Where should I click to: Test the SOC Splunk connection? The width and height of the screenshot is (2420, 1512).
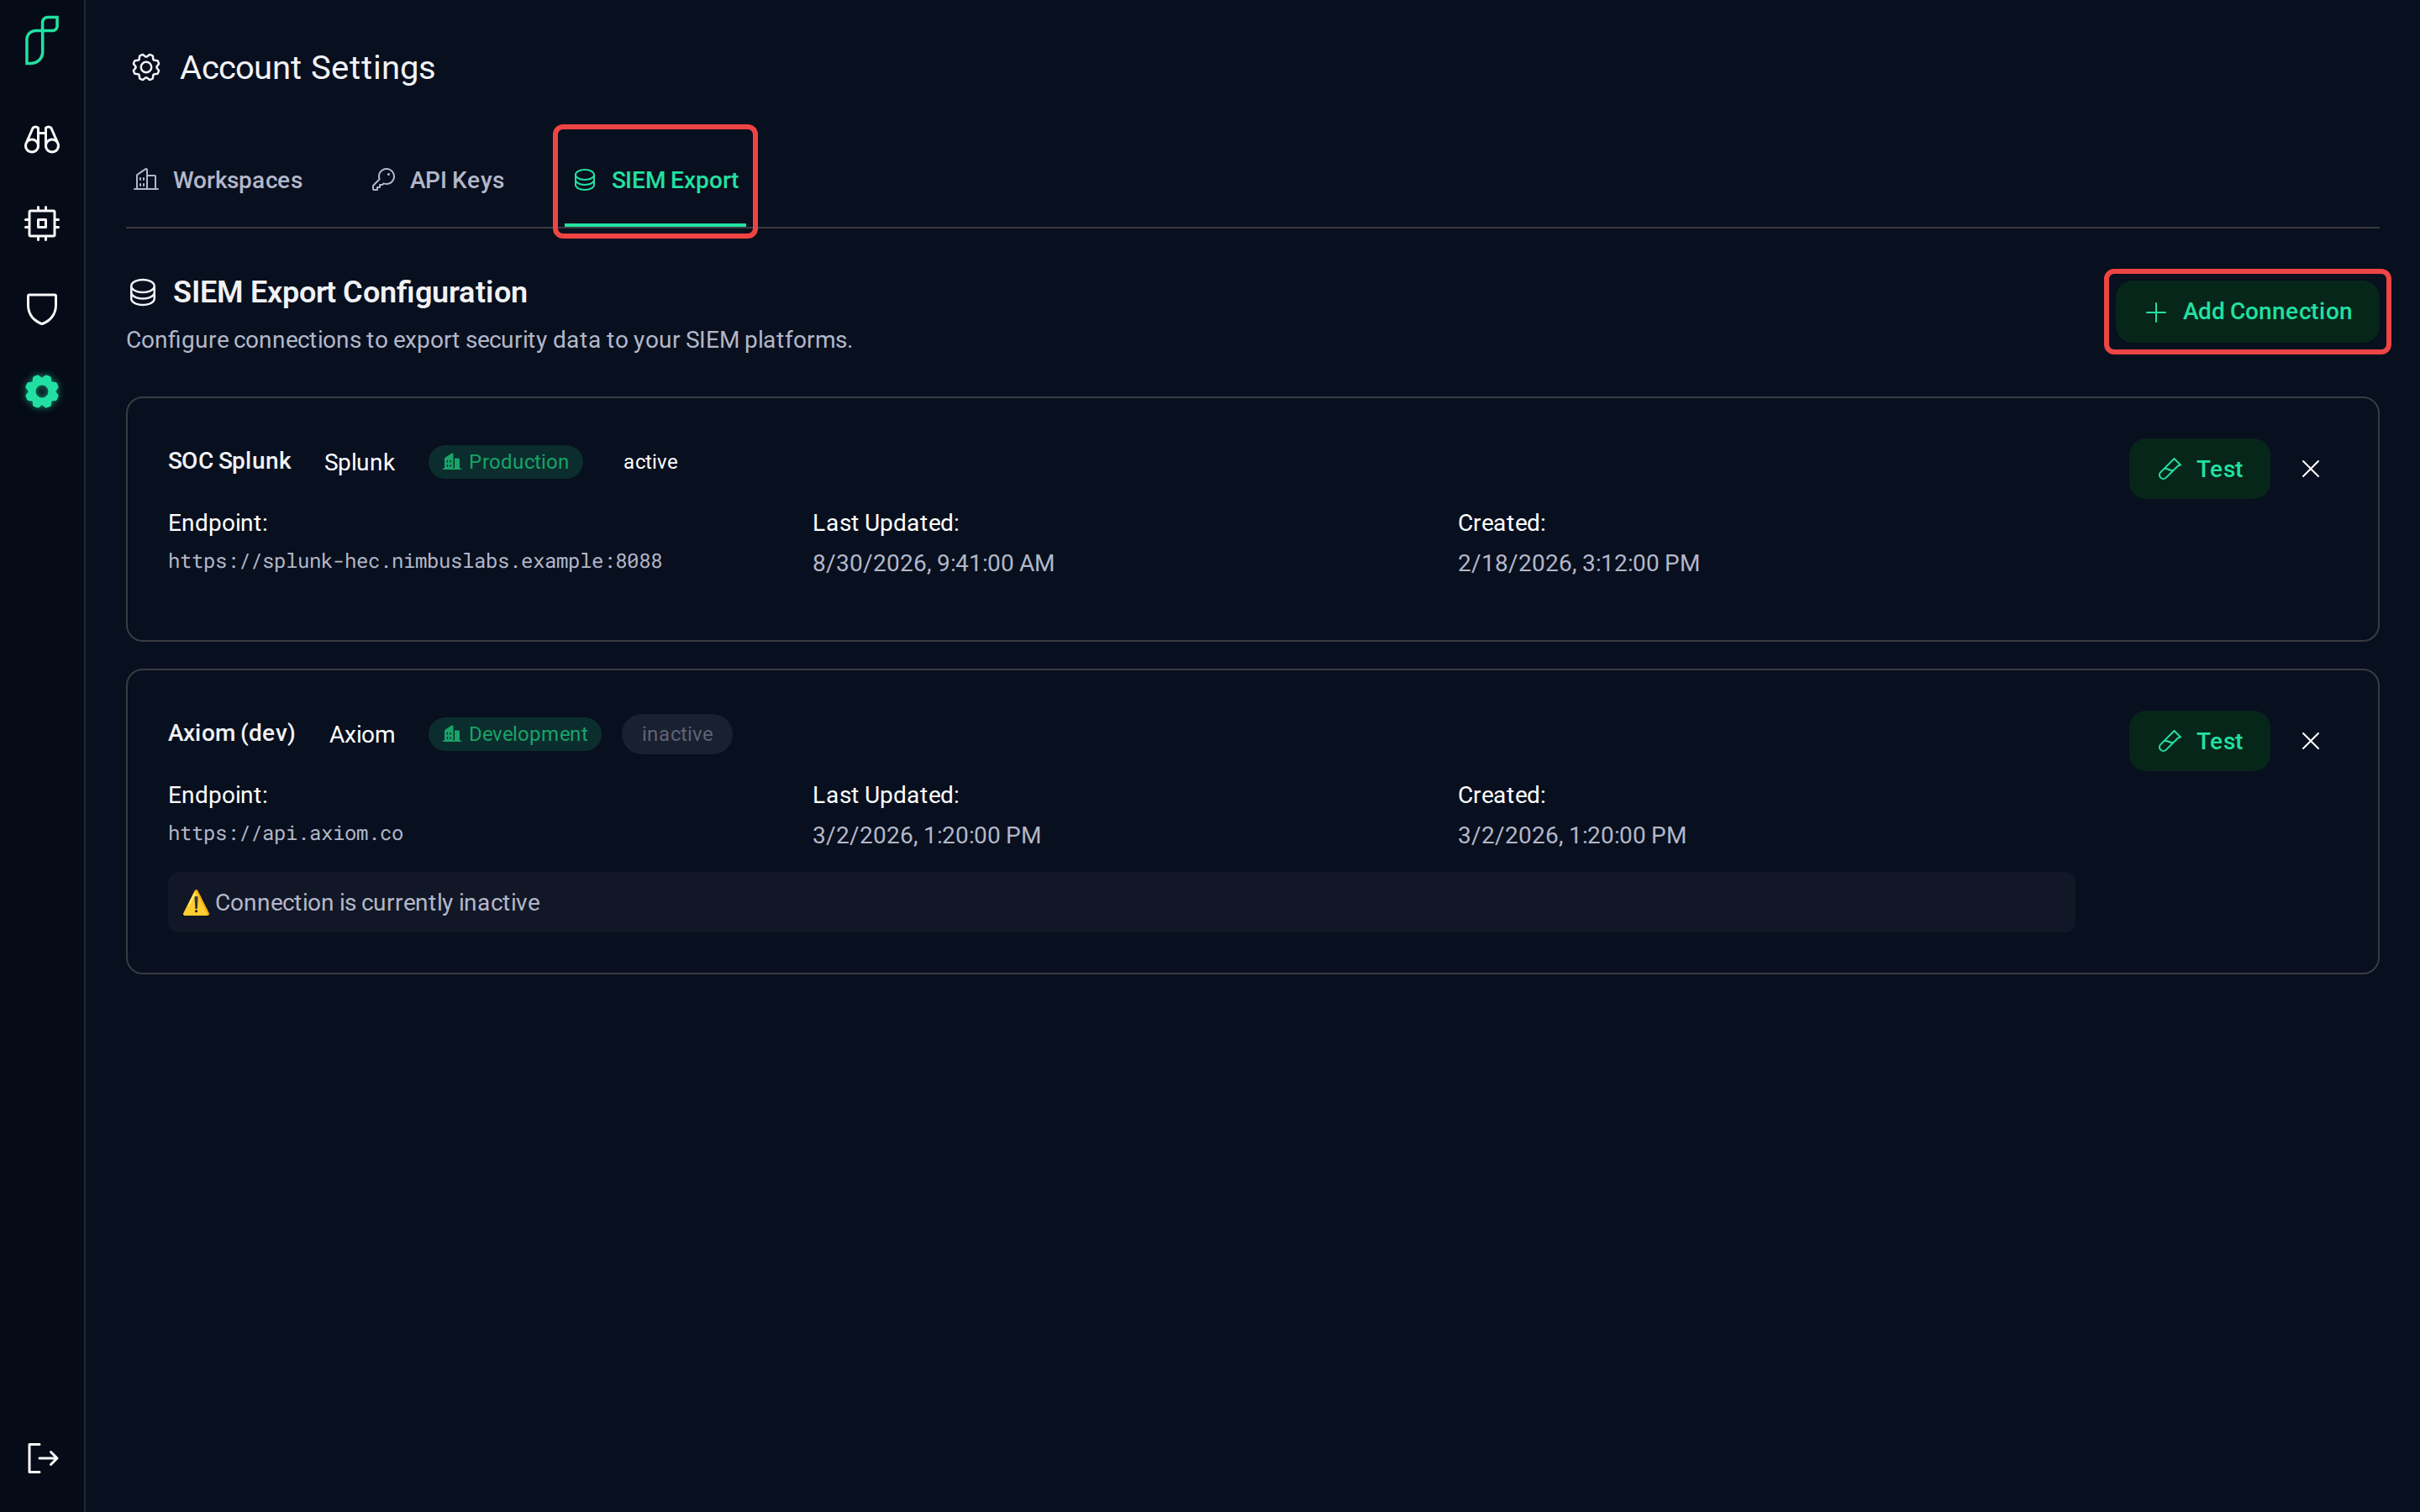pyautogui.click(x=2199, y=469)
